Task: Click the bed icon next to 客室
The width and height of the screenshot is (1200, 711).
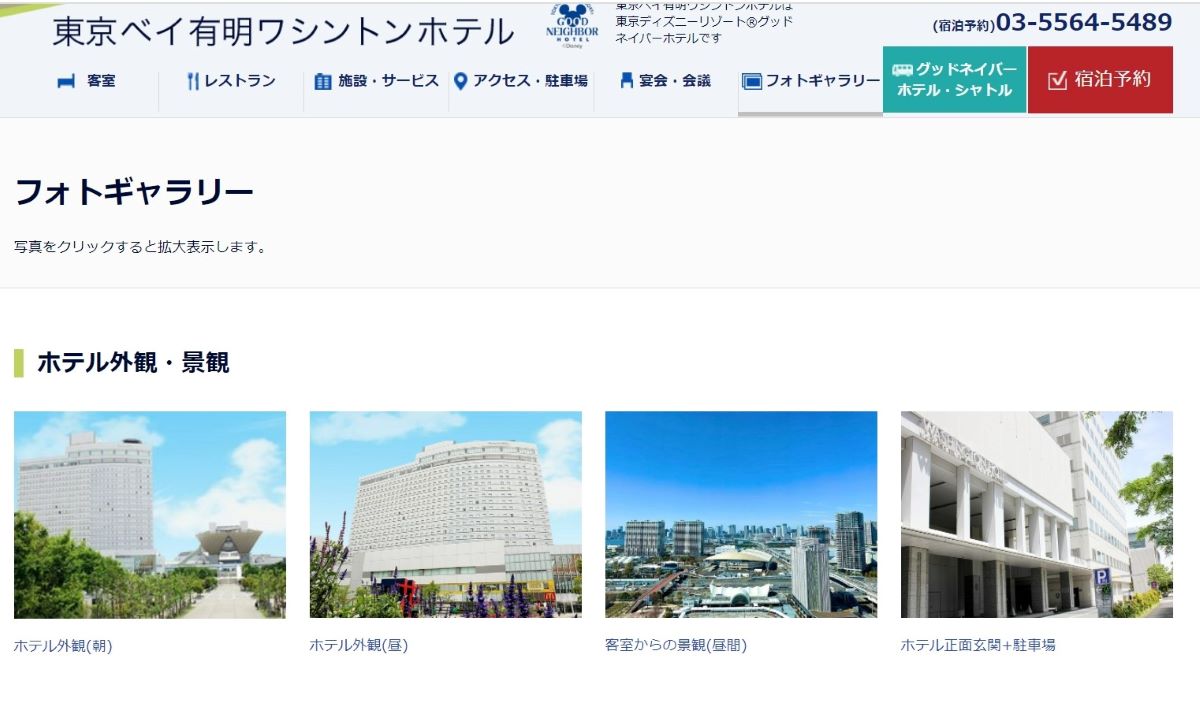Action: pos(66,81)
